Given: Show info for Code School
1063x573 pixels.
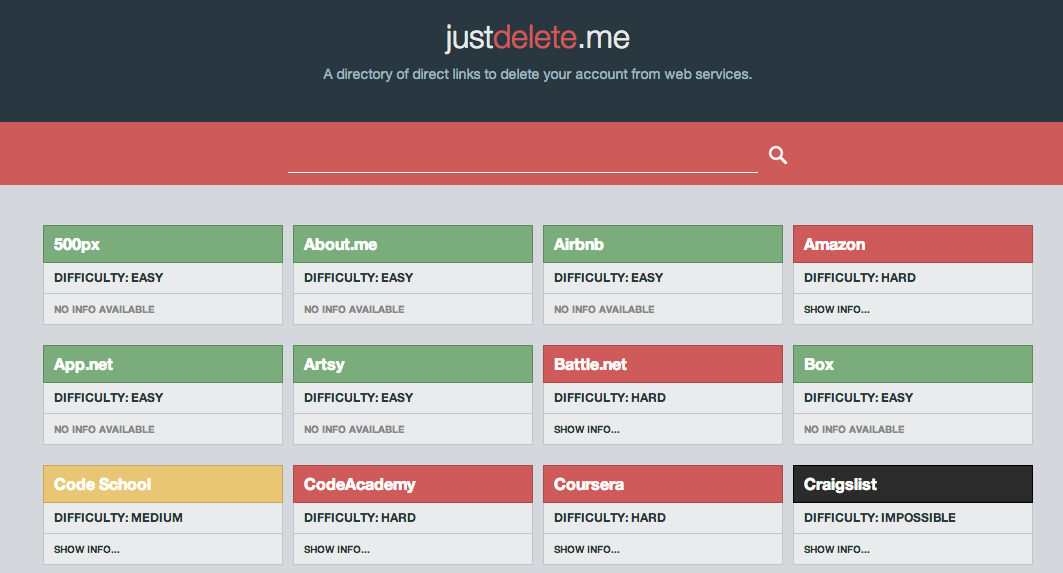Looking at the screenshot, I should [x=87, y=549].
